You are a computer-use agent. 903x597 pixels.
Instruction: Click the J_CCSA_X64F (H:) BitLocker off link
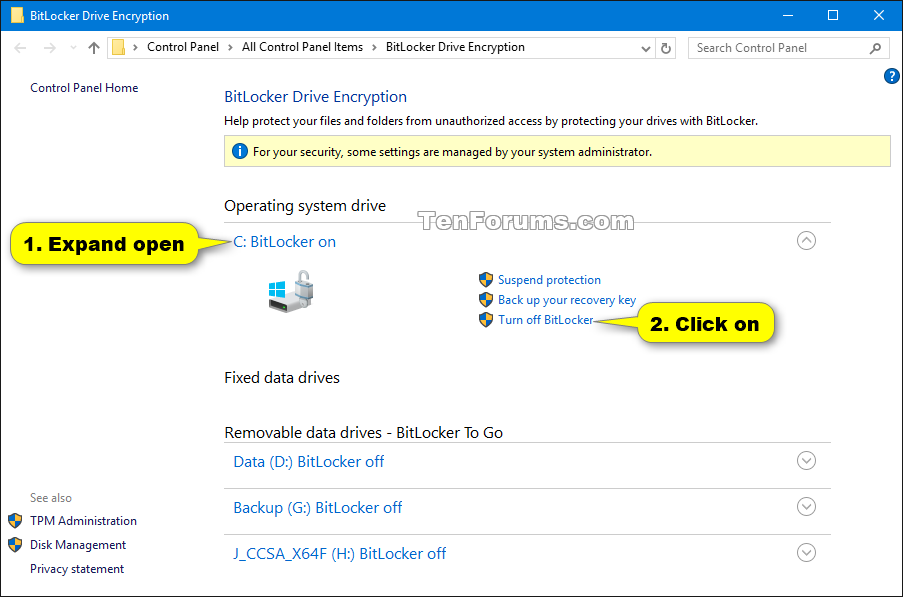point(340,554)
